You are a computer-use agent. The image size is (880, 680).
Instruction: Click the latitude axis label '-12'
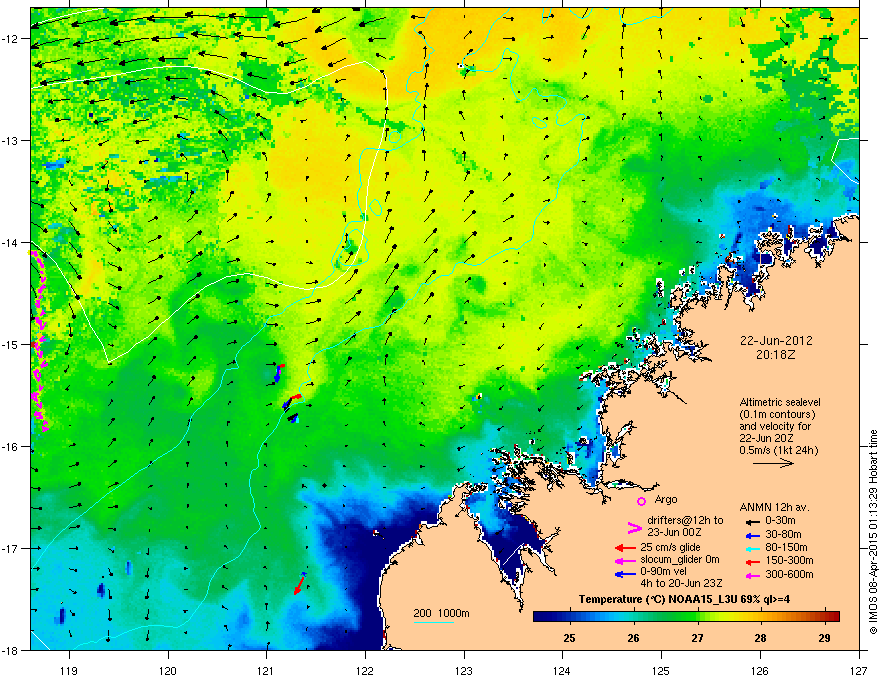point(11,39)
